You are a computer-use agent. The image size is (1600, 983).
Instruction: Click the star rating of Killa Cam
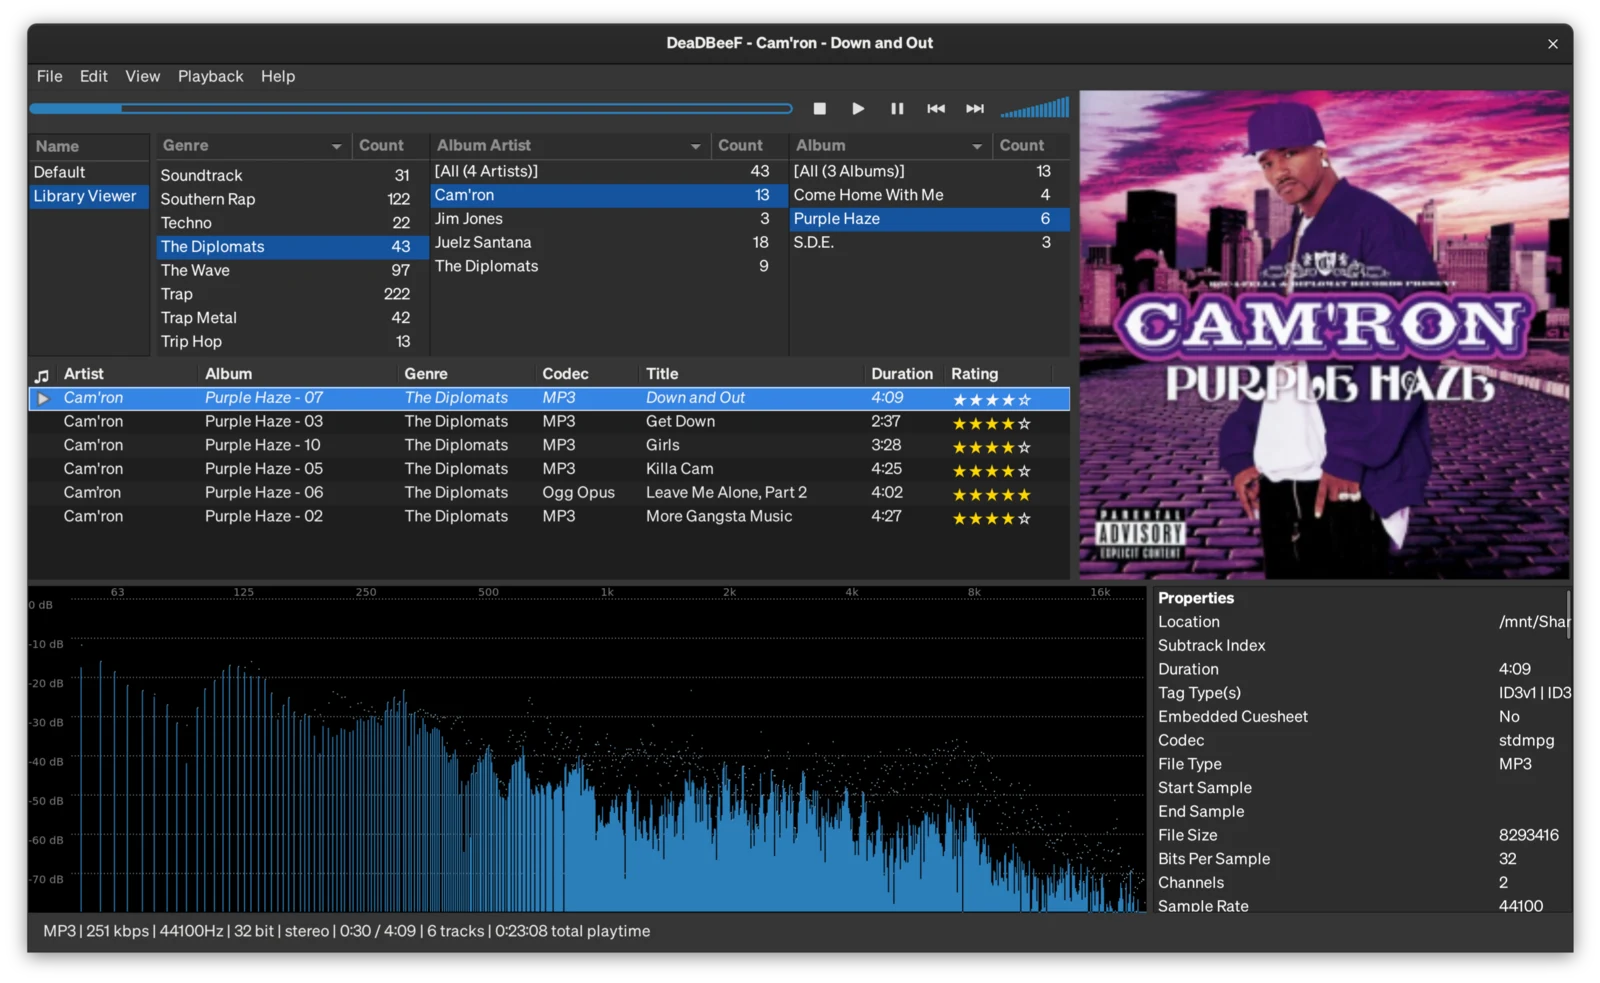point(991,471)
